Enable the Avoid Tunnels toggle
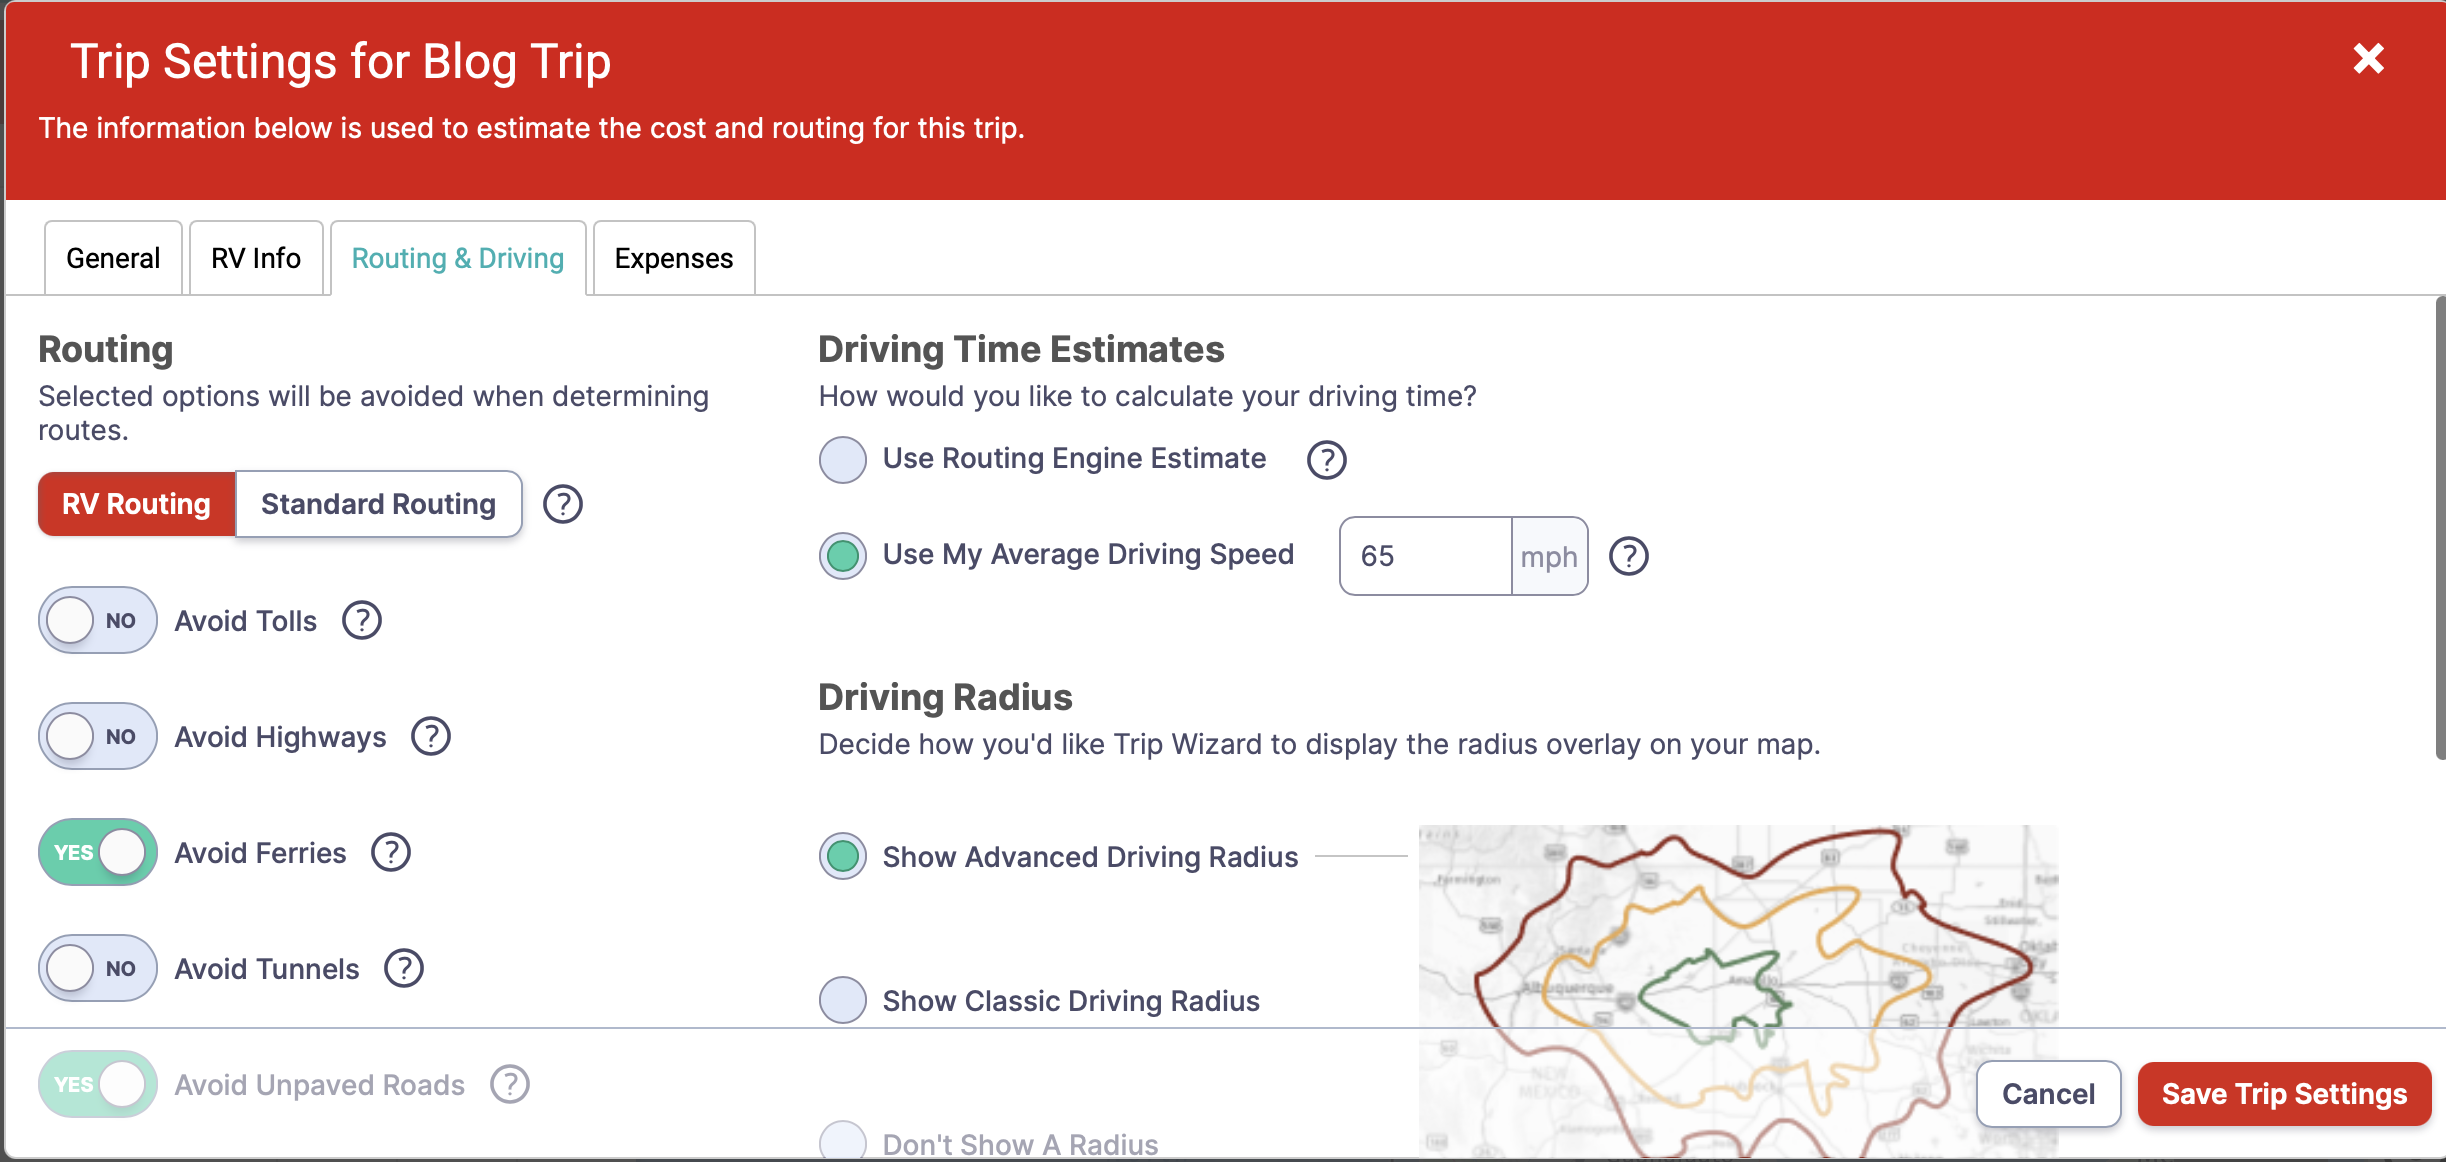This screenshot has width=2446, height=1162. point(97,968)
